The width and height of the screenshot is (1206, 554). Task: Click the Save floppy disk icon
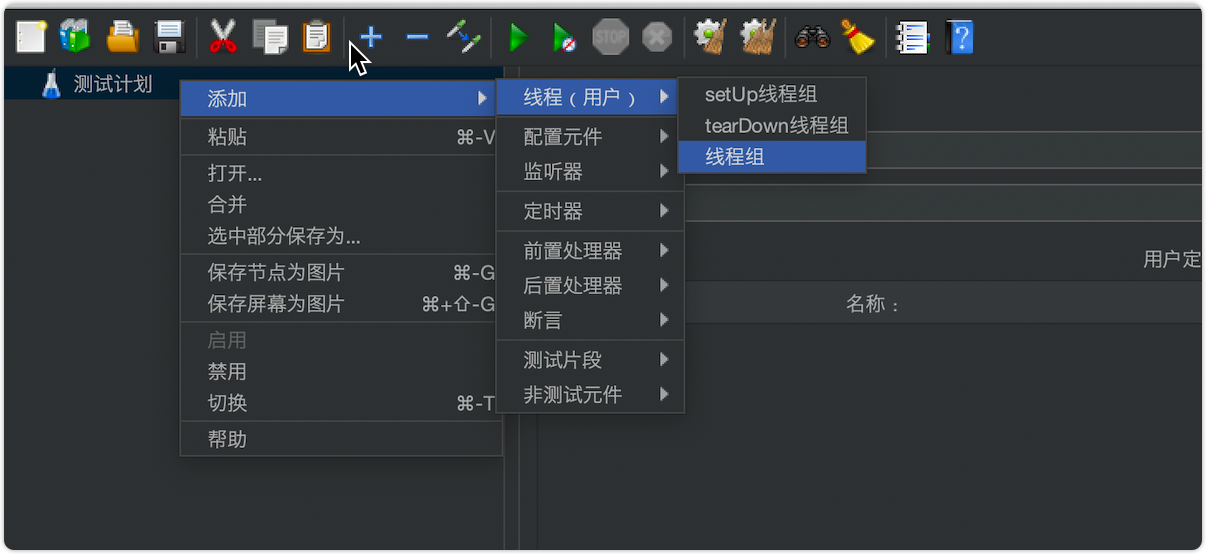pyautogui.click(x=170, y=38)
